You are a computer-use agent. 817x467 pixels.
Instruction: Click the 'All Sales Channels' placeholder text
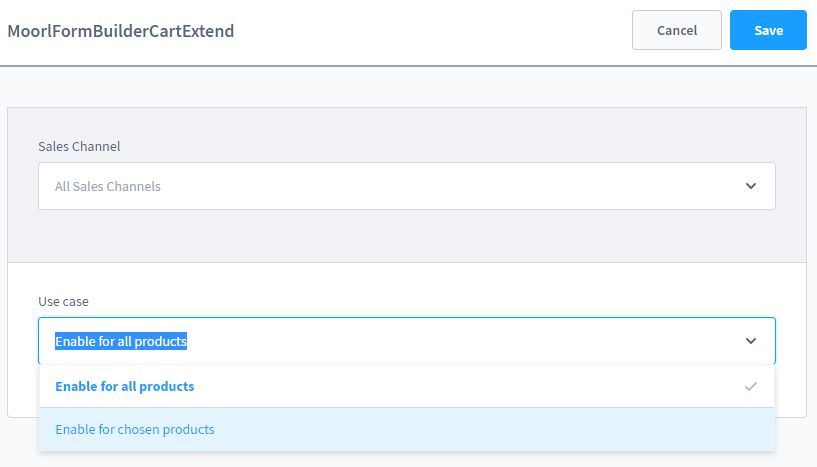pos(108,186)
